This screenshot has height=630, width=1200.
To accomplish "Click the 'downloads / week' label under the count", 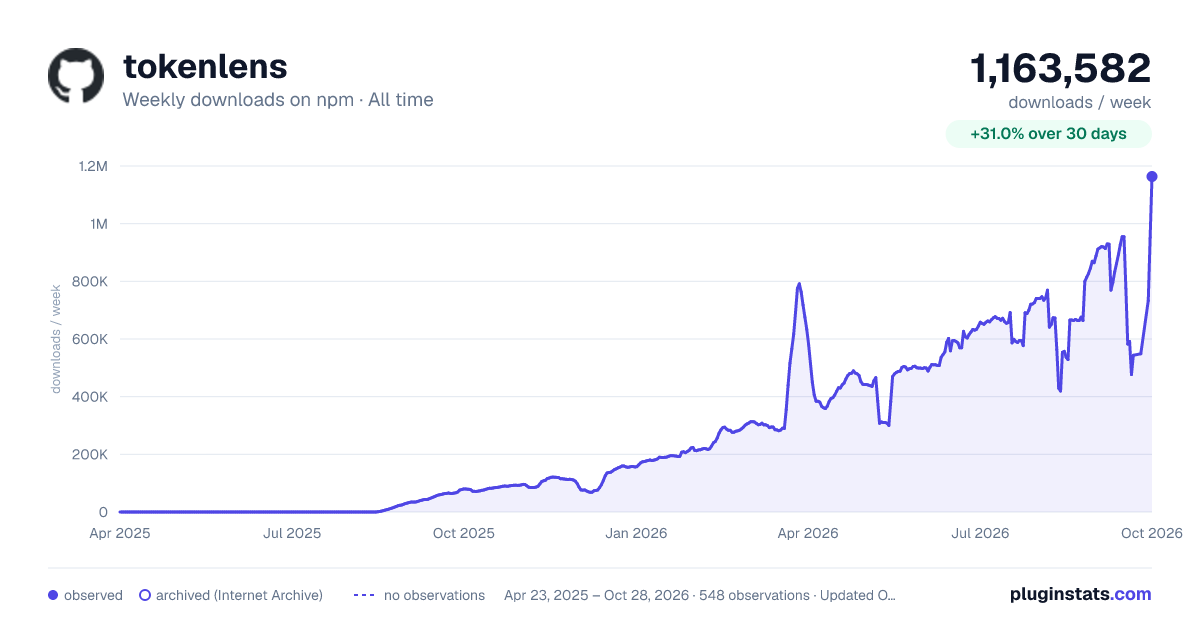I will tap(1080, 102).
